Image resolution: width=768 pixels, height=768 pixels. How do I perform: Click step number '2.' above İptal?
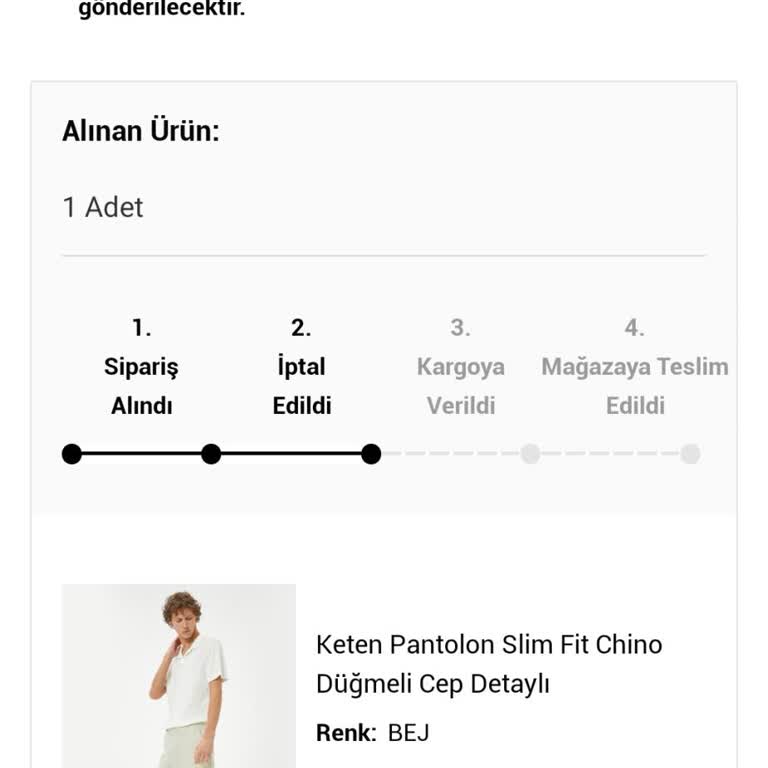pyautogui.click(x=301, y=328)
